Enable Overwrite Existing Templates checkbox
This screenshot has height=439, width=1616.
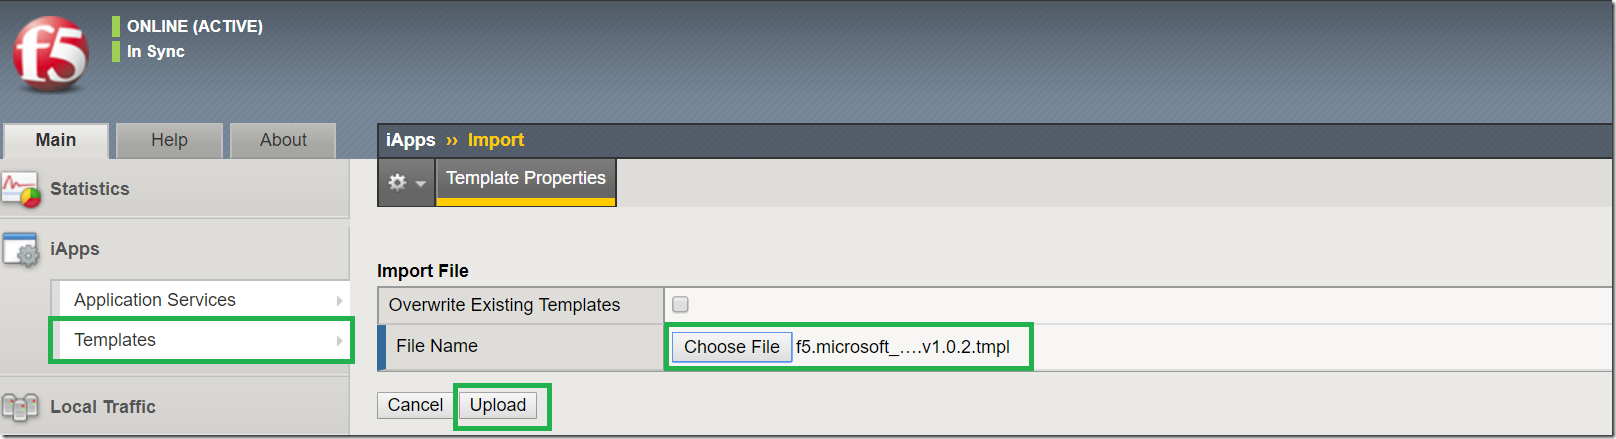[680, 304]
